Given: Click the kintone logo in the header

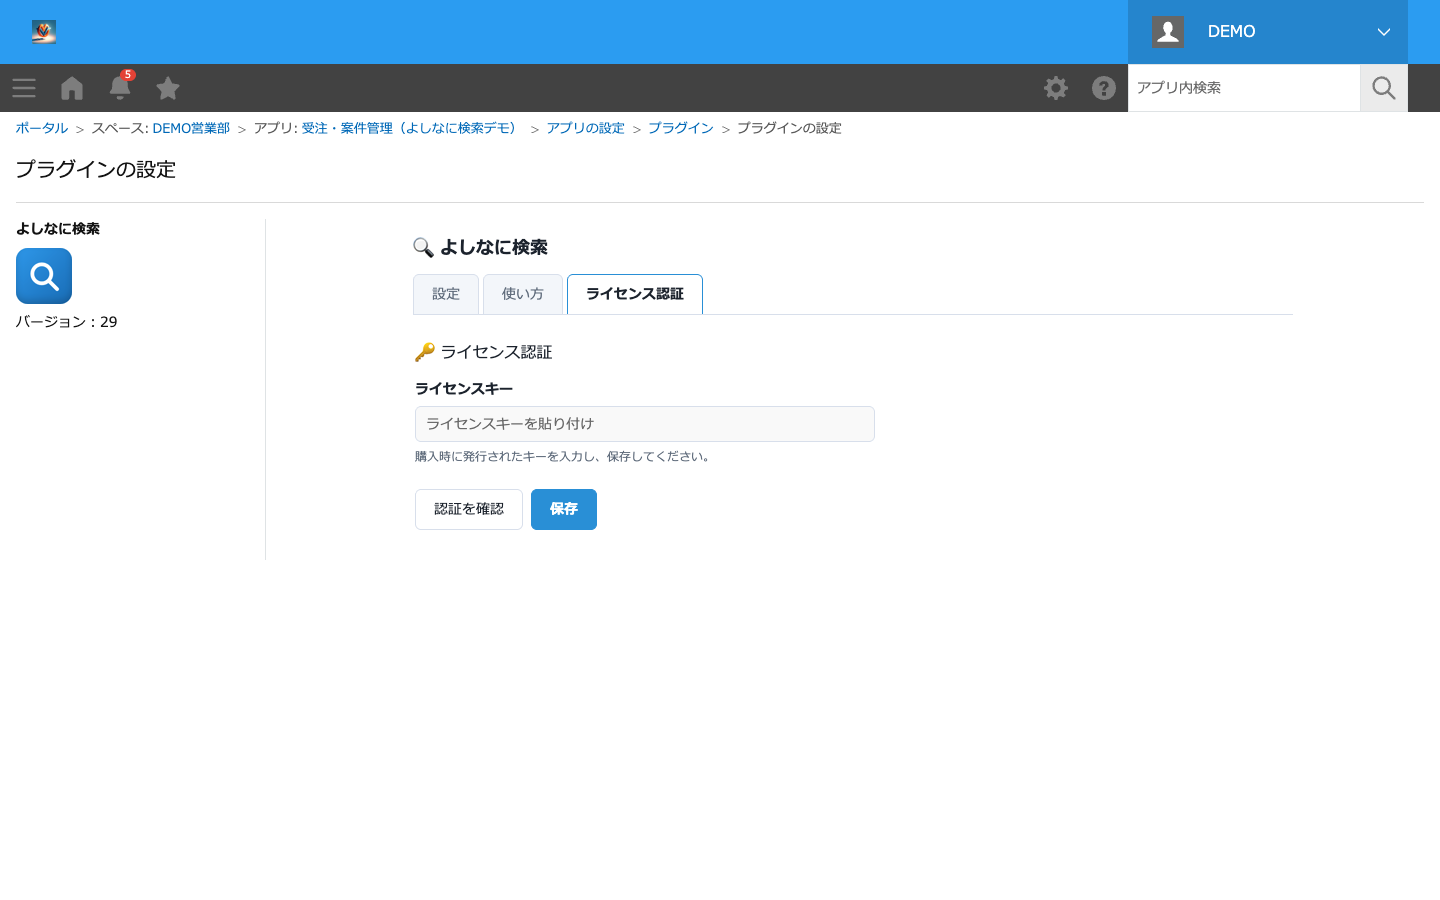Looking at the screenshot, I should coord(43,32).
